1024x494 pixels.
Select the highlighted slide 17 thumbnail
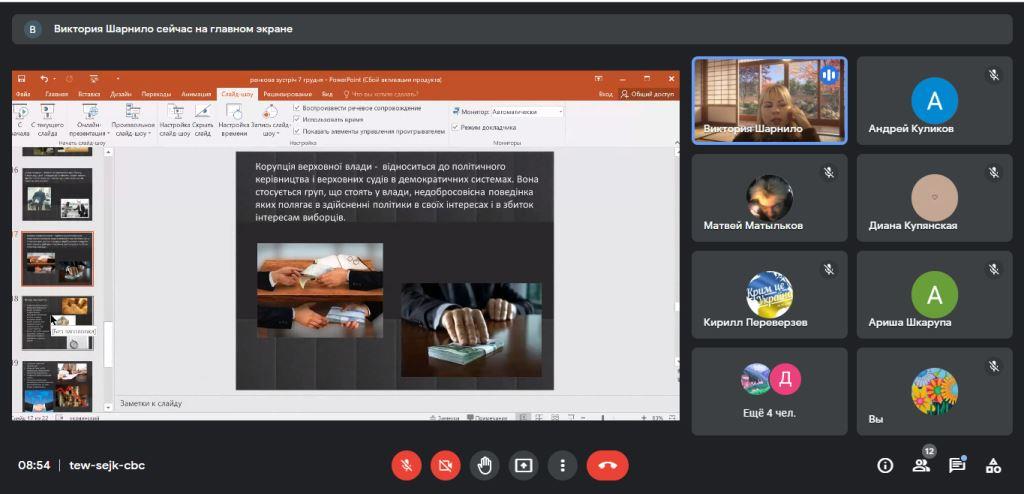coord(57,259)
